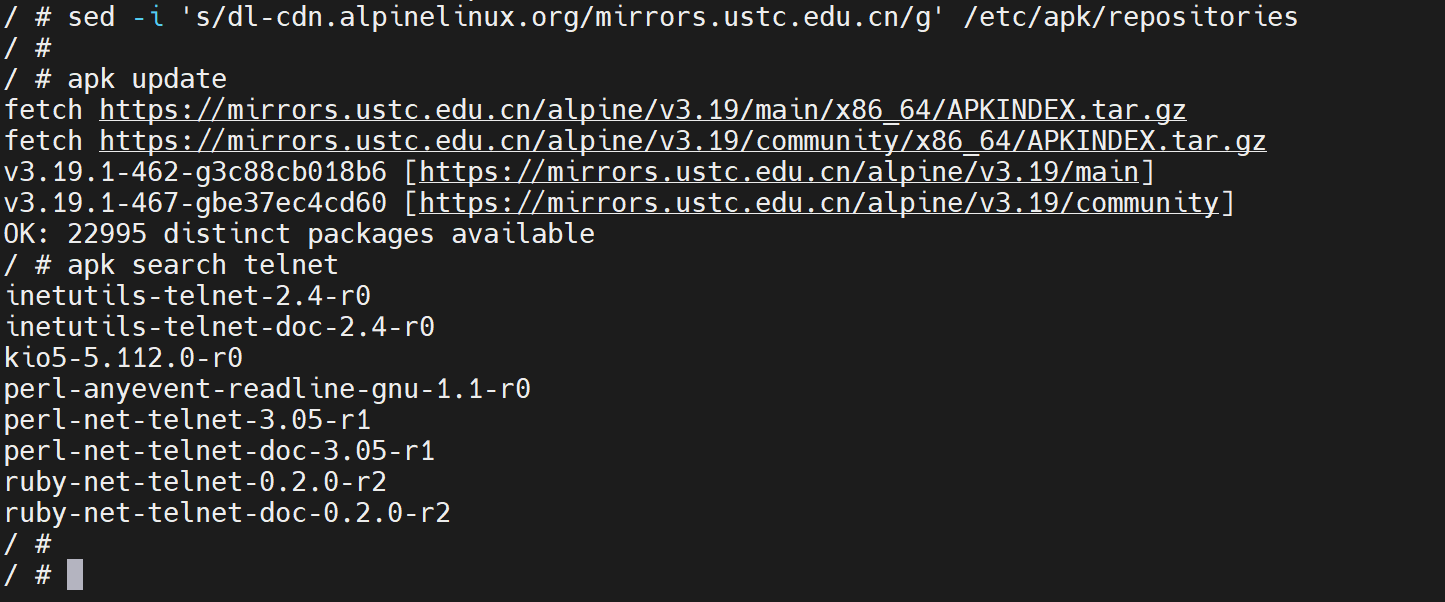Pick the perl-anyevent-readline-gnu-1.1-r0 result
This screenshot has height=602, width=1445.
[x=267, y=389]
